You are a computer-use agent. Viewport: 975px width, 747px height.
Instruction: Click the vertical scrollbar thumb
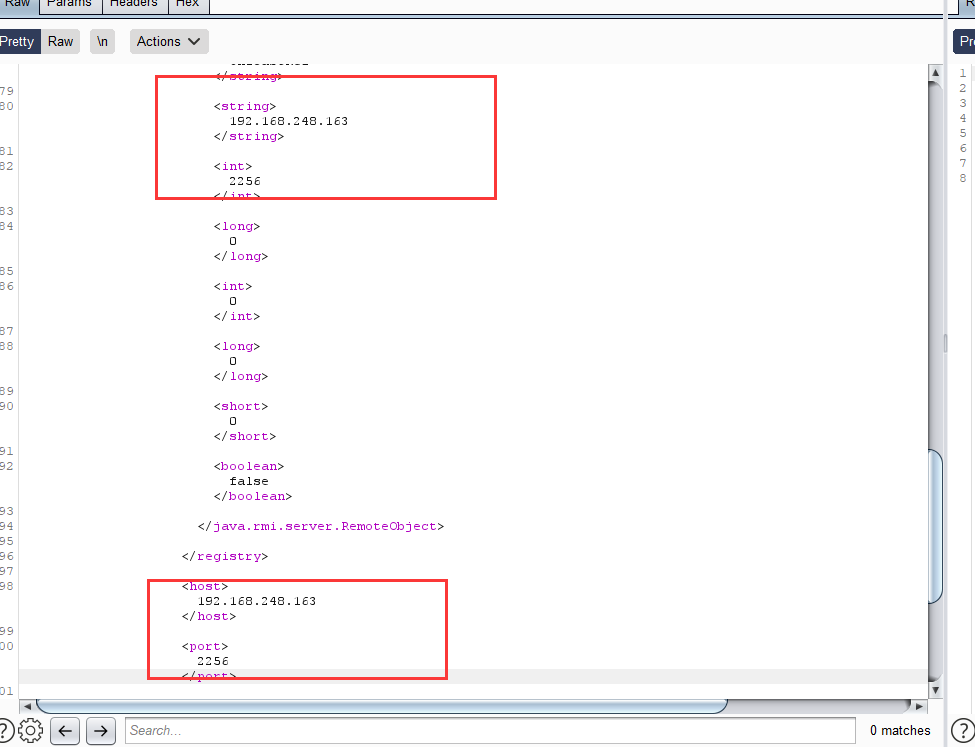click(935, 526)
